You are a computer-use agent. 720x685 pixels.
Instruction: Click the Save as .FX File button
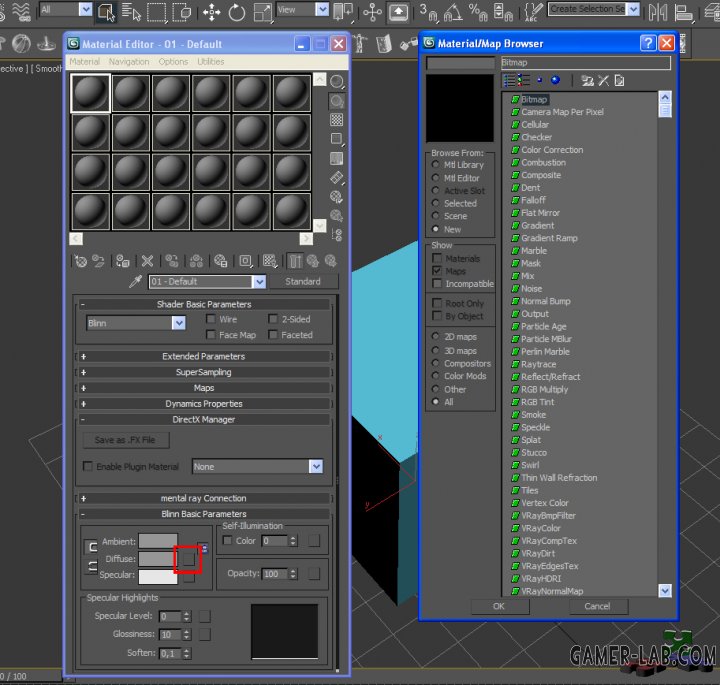125,440
